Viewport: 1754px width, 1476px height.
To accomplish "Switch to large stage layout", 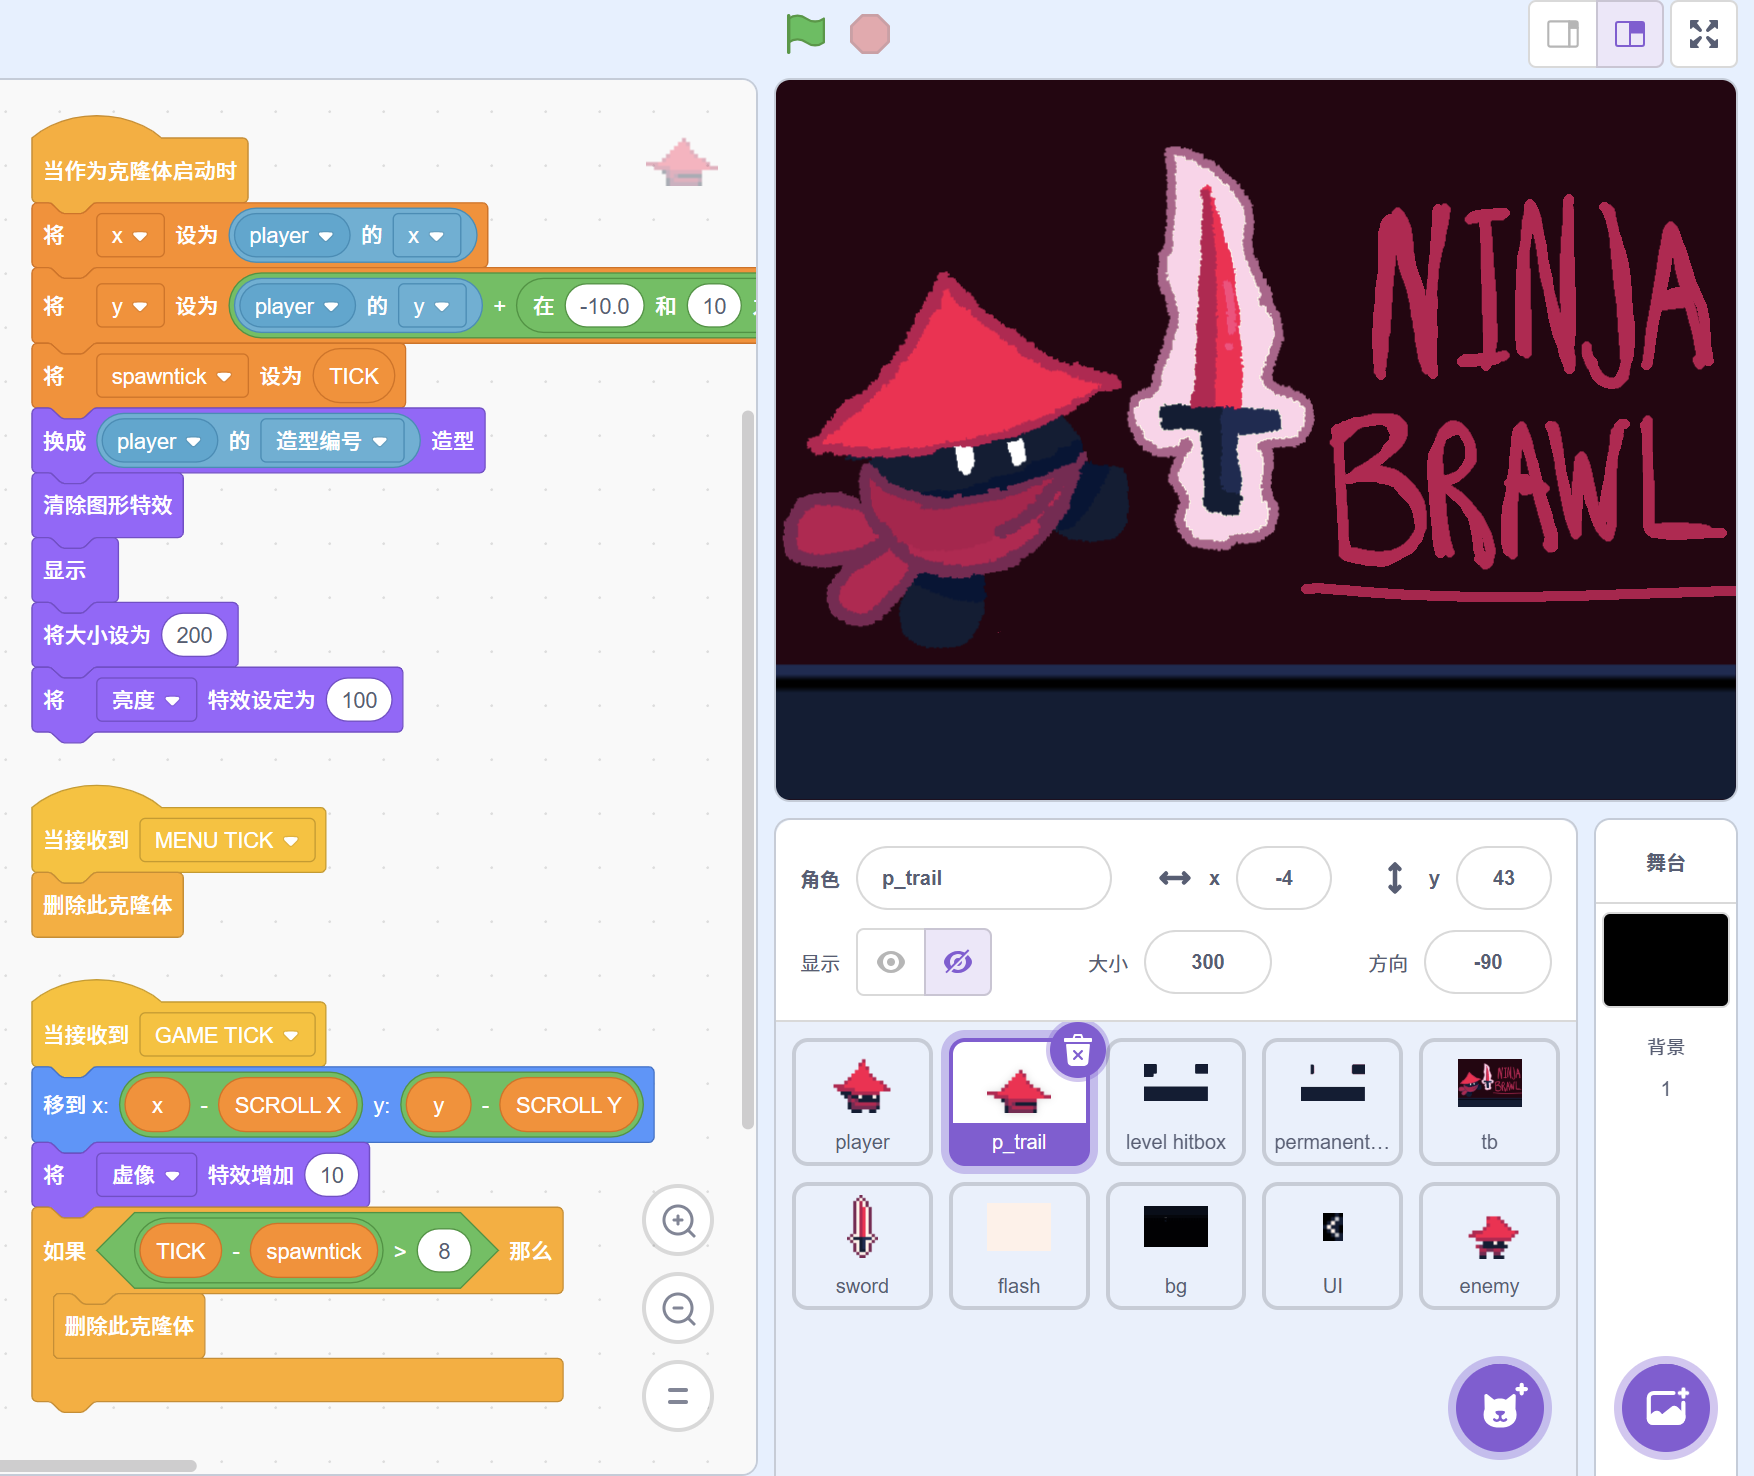I will pyautogui.click(x=1630, y=34).
